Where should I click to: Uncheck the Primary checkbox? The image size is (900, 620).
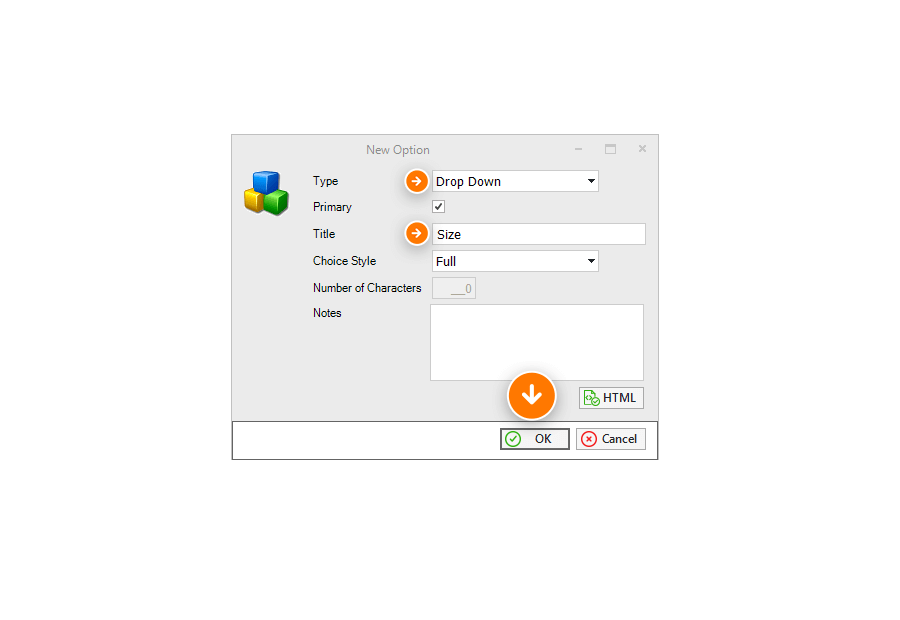pos(439,207)
